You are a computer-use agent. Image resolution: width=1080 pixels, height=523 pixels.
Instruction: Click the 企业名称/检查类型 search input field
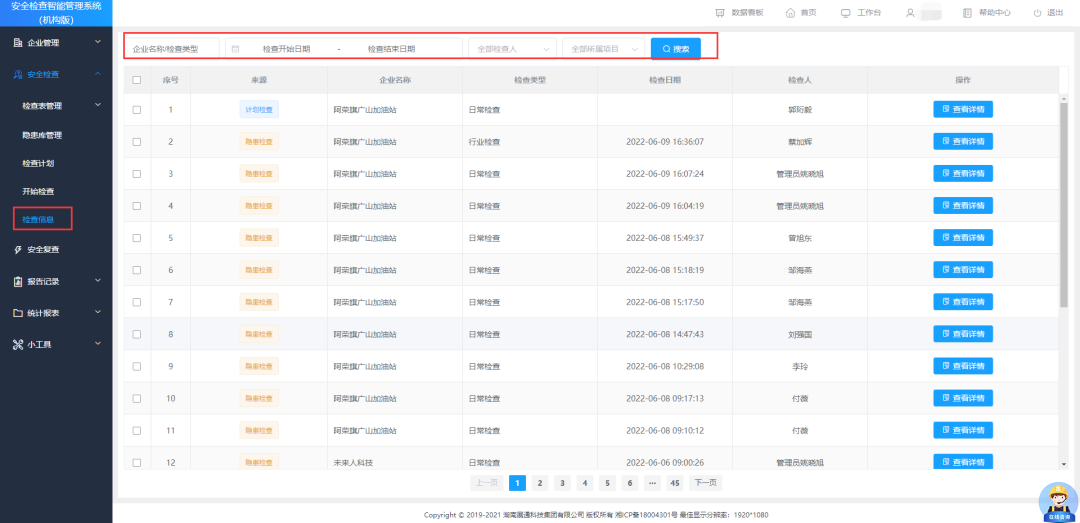click(172, 48)
